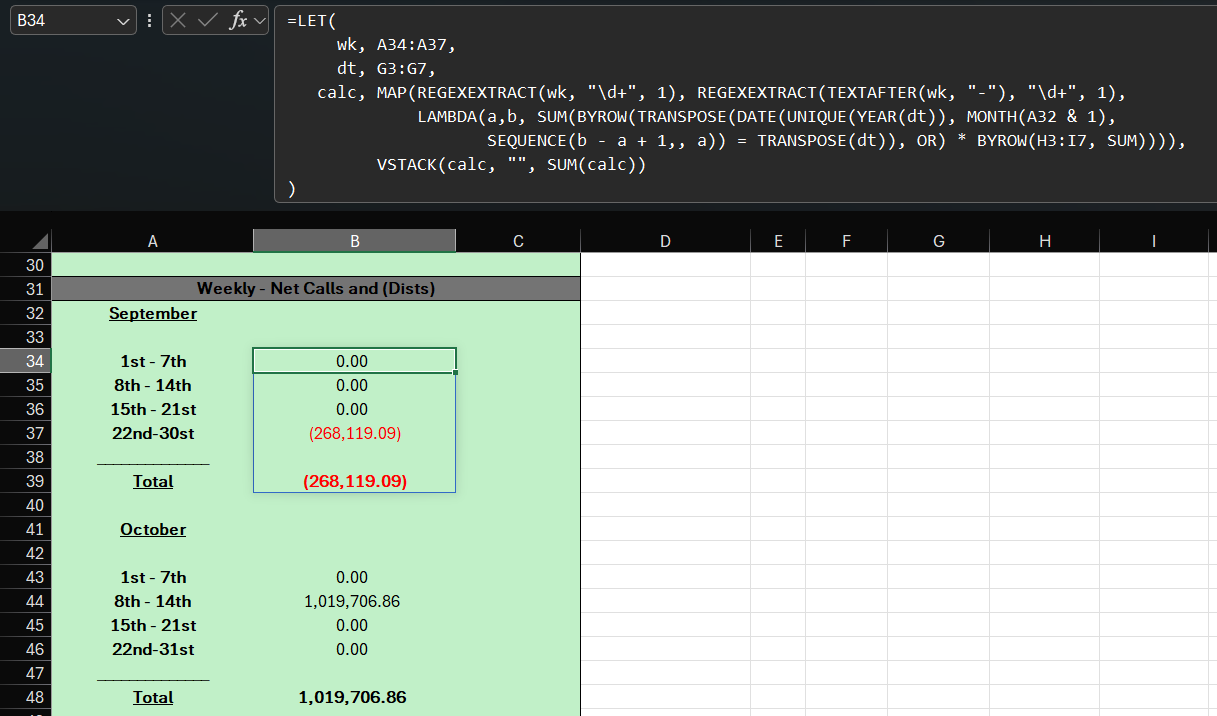Select row 39 header

(25, 481)
